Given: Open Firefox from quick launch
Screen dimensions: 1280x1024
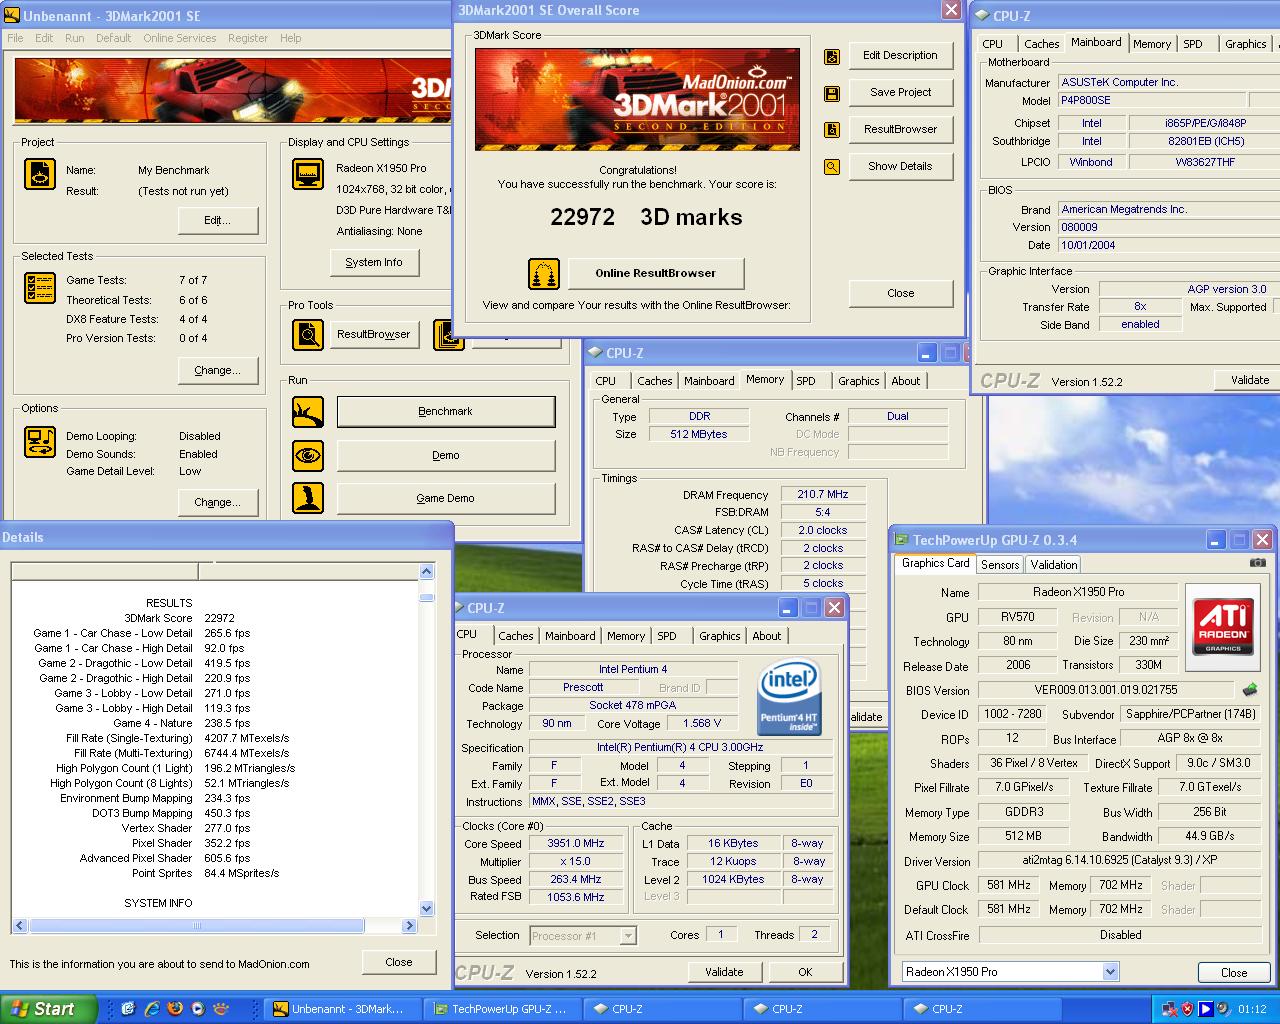Looking at the screenshot, I should pos(175,1009).
